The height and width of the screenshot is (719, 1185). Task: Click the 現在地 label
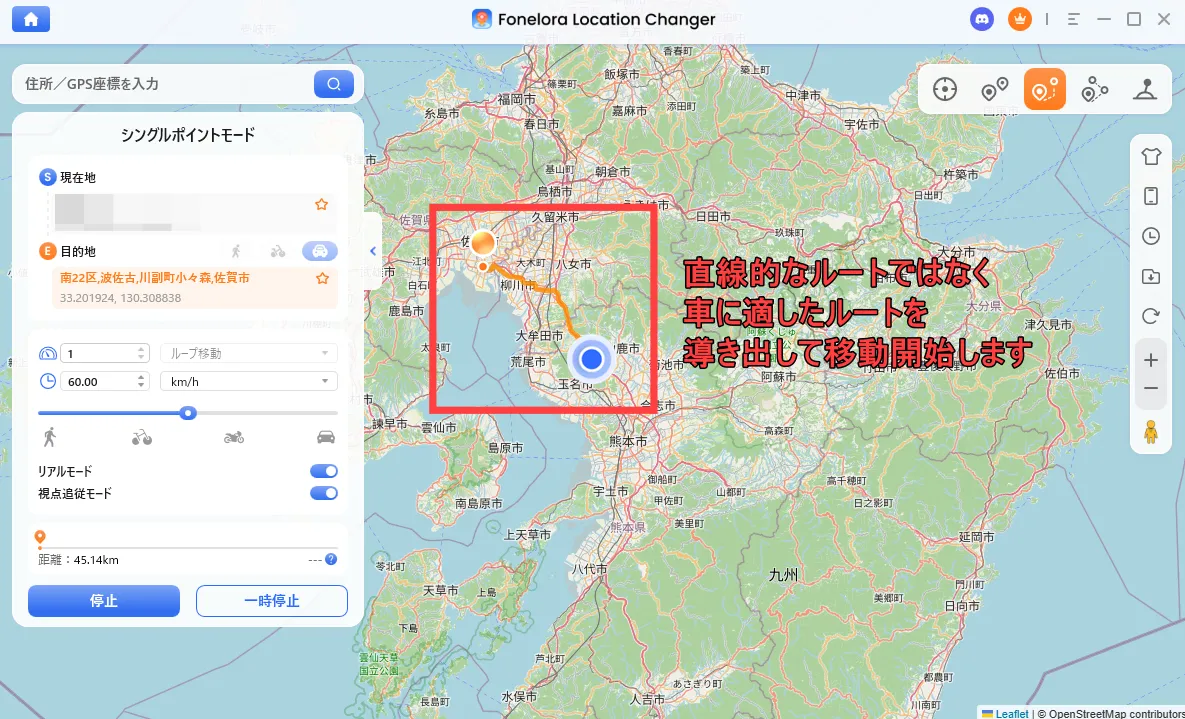78,178
